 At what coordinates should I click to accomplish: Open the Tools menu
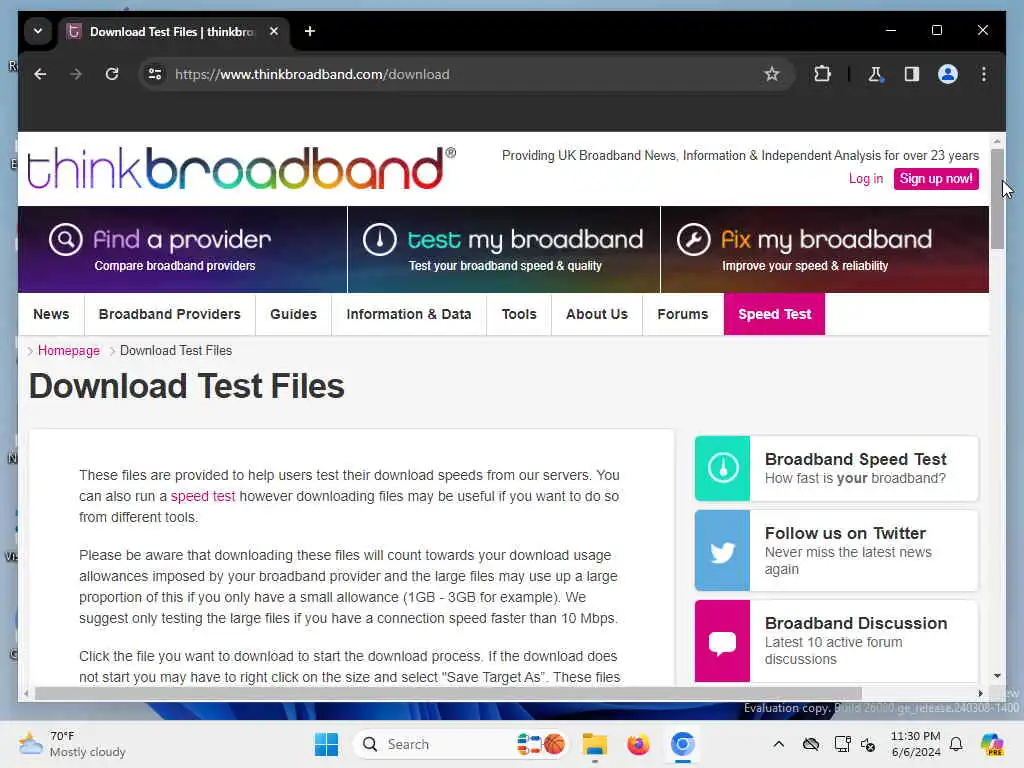pyautogui.click(x=519, y=314)
